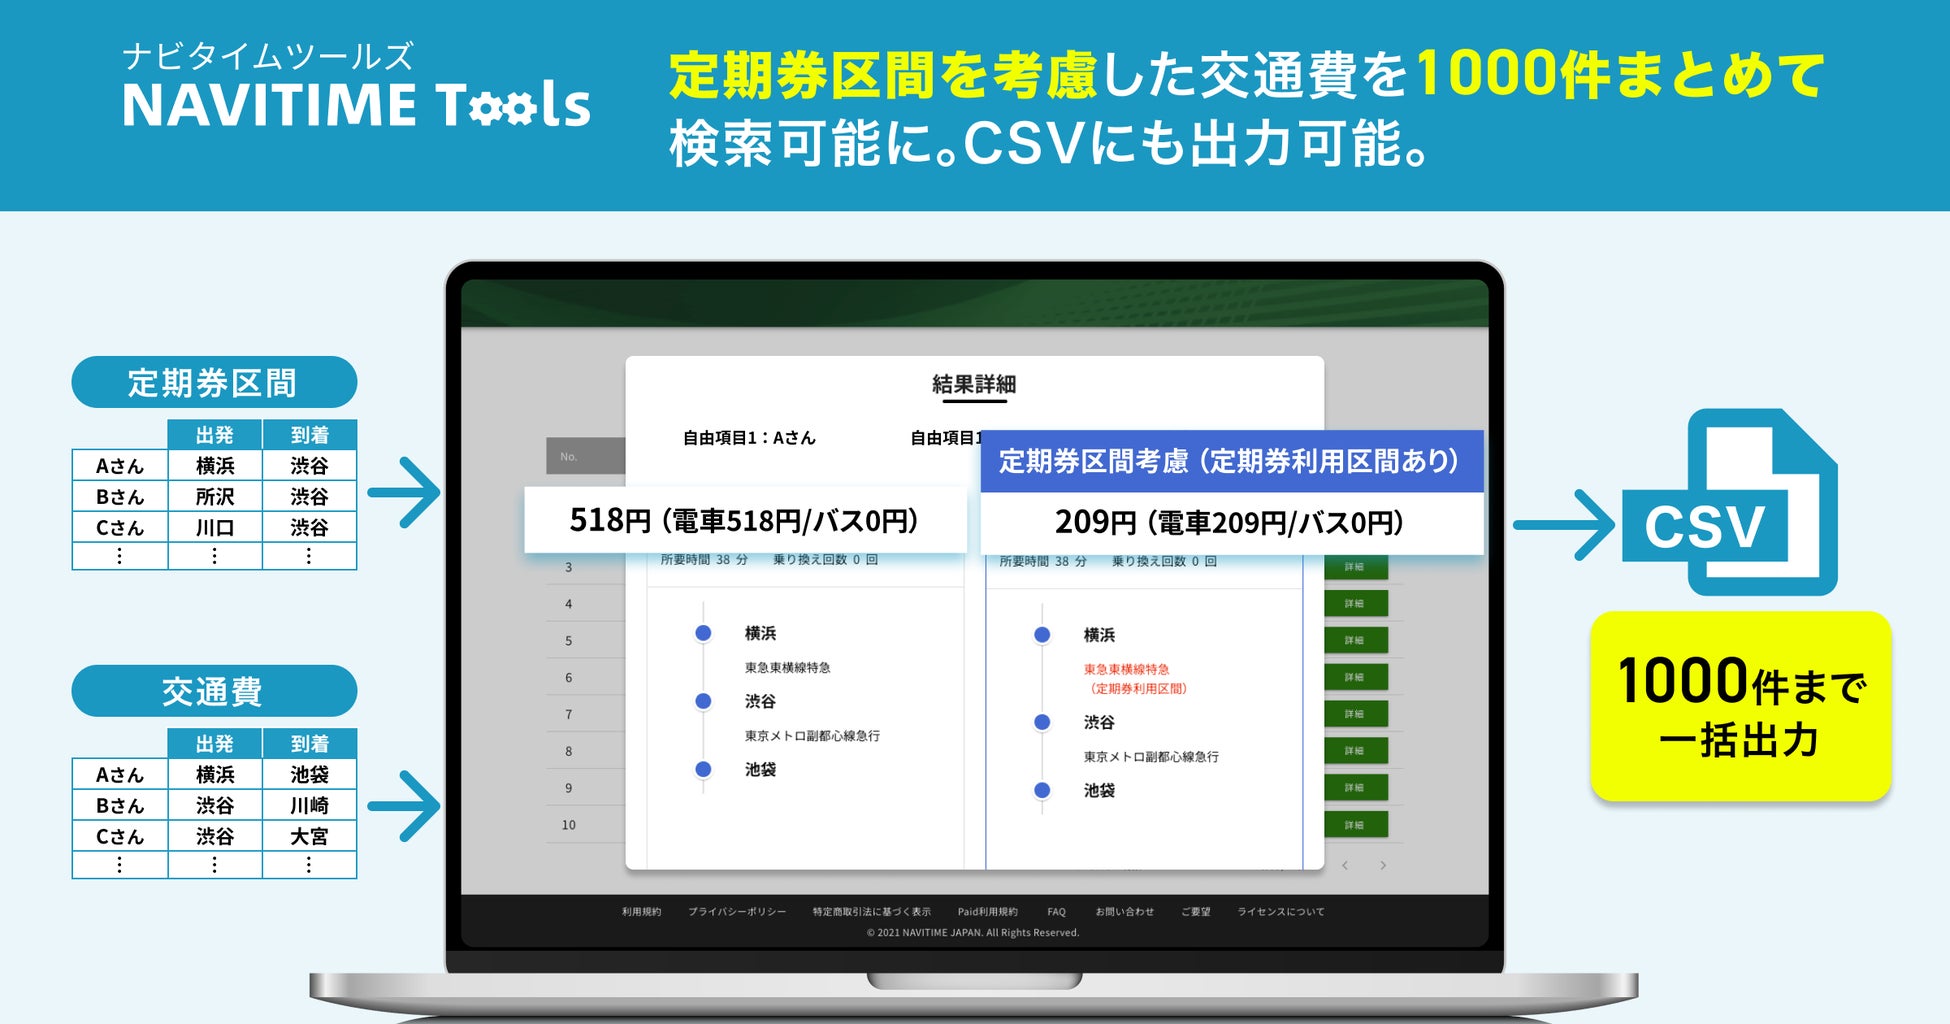Viewport: 1950px width, 1024px height.
Task: Click the 渋谷 station dot in the 518円 route
Action: [703, 701]
